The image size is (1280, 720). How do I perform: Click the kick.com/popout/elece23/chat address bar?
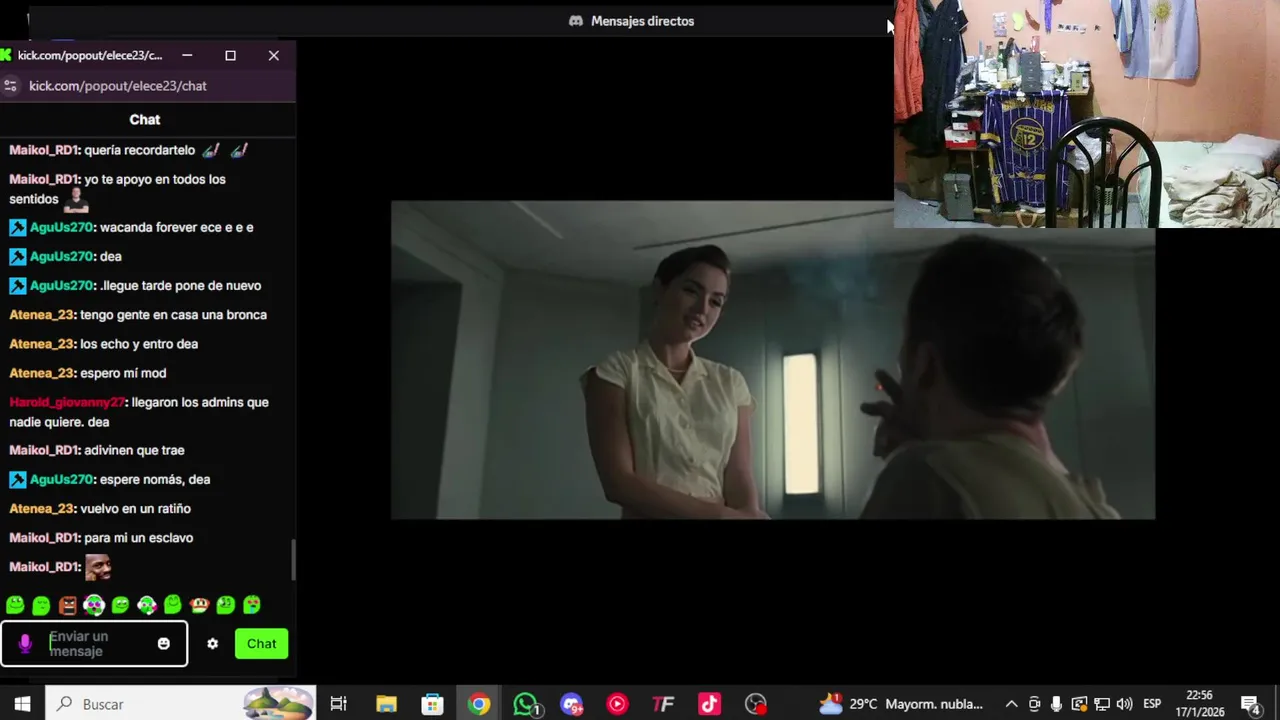click(x=118, y=86)
